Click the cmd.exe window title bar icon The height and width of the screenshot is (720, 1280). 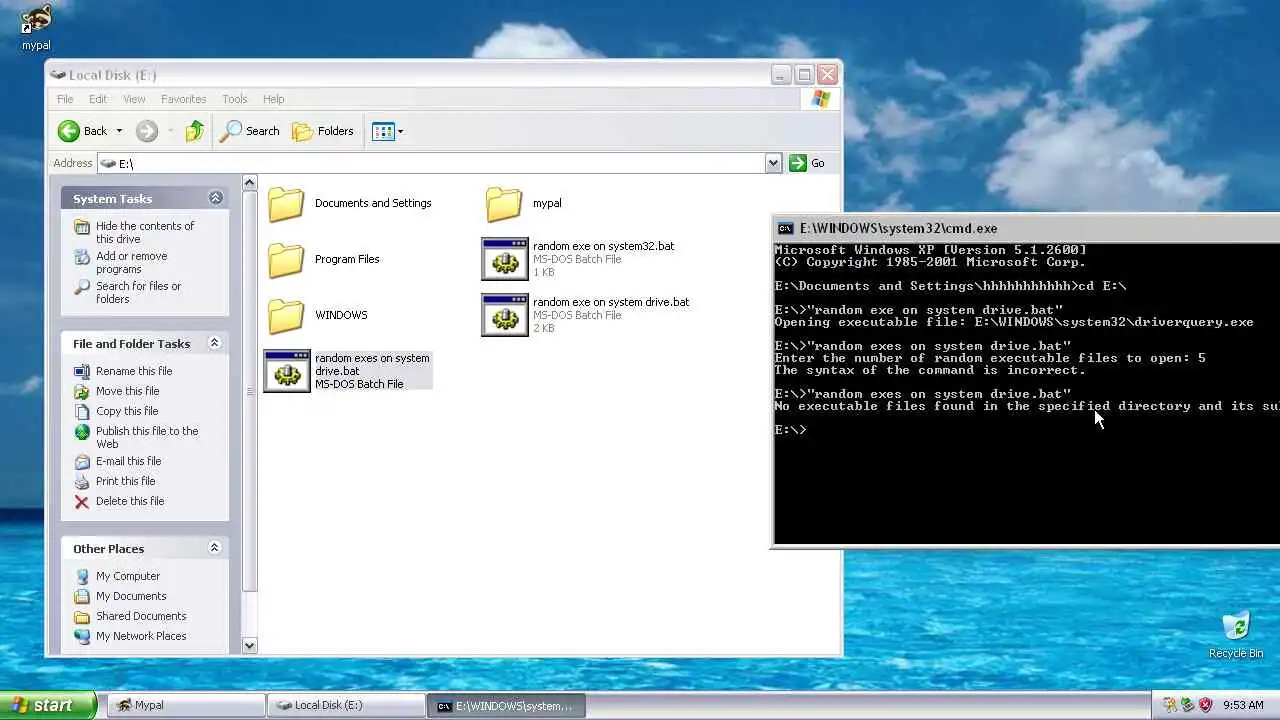[786, 228]
